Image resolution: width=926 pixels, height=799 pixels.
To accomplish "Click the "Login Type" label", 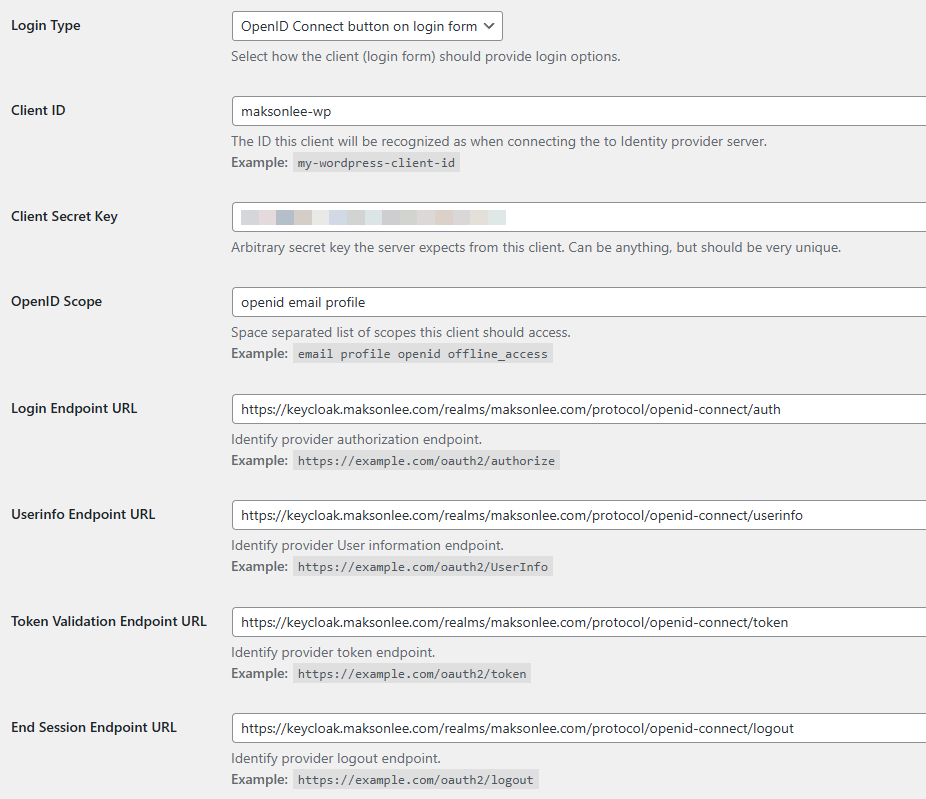I will coord(46,25).
